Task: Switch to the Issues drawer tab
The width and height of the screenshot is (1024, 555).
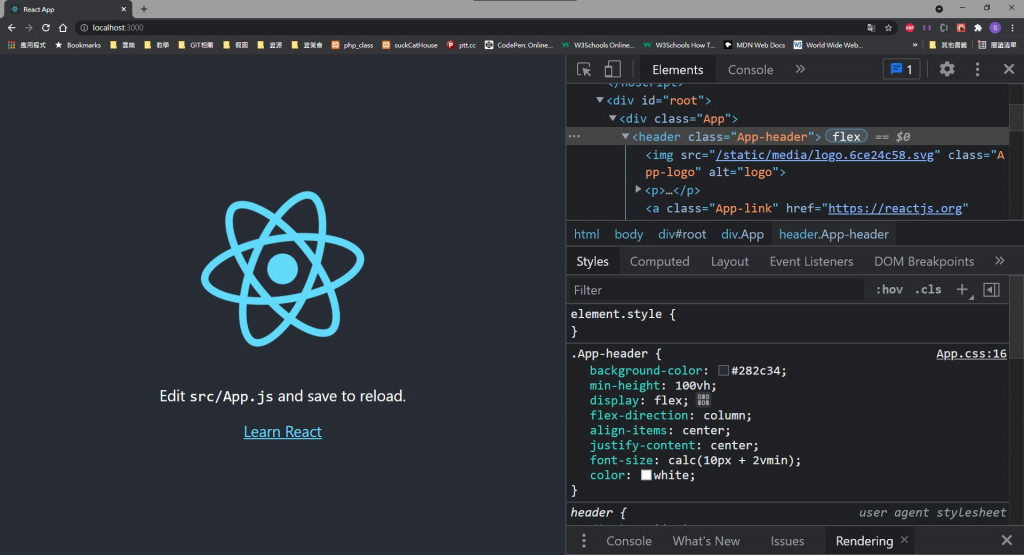Action: [787, 541]
